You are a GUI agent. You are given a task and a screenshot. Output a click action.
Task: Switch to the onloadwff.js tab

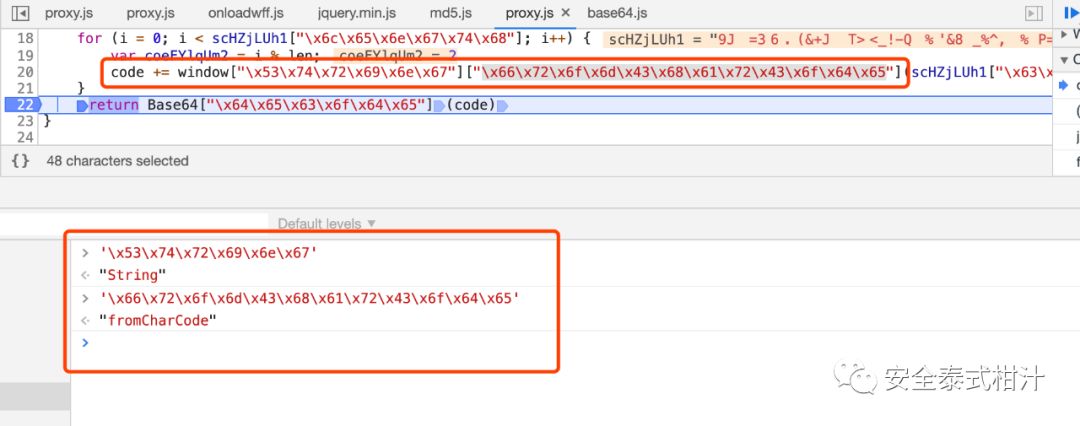245,13
